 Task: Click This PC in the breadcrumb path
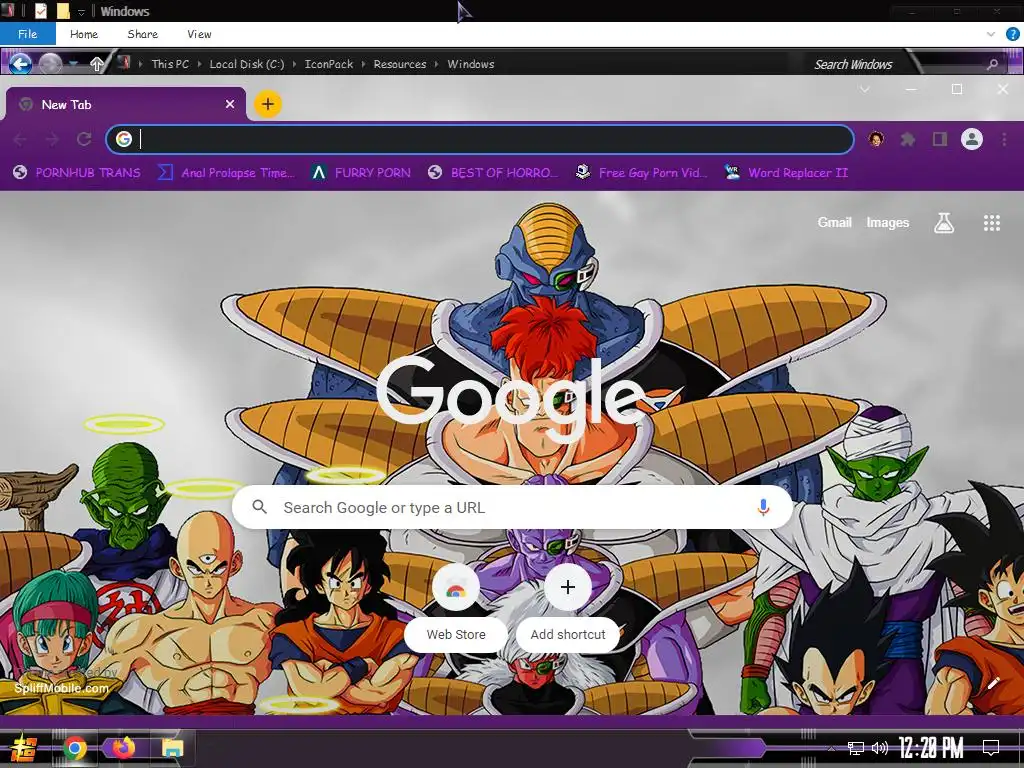[170, 64]
